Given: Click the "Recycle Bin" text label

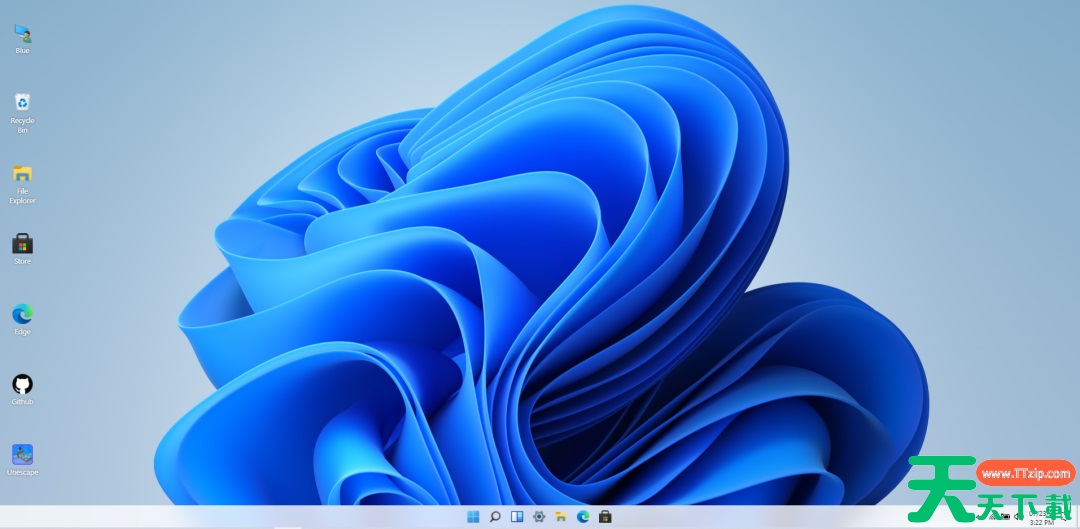Looking at the screenshot, I should 22,125.
